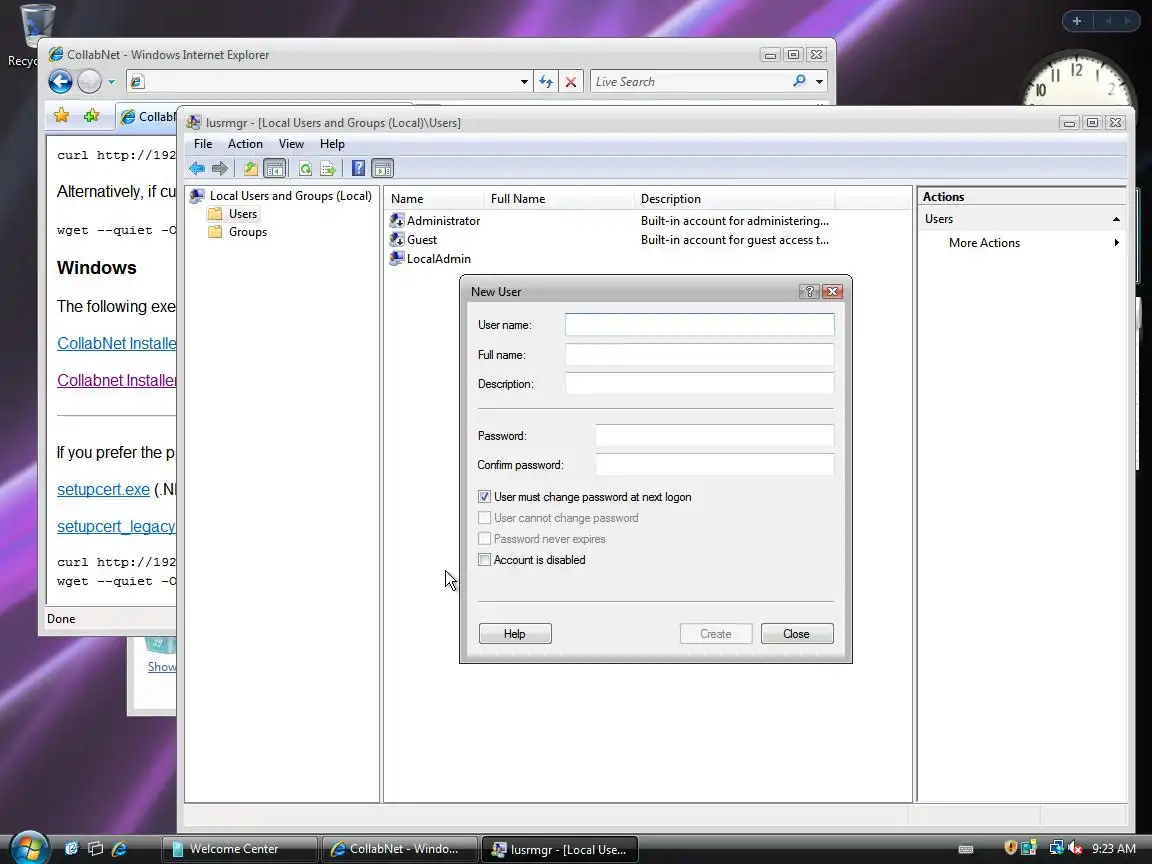1152x864 pixels.
Task: Open the Action menu in lusrmgr
Action: click(x=245, y=144)
